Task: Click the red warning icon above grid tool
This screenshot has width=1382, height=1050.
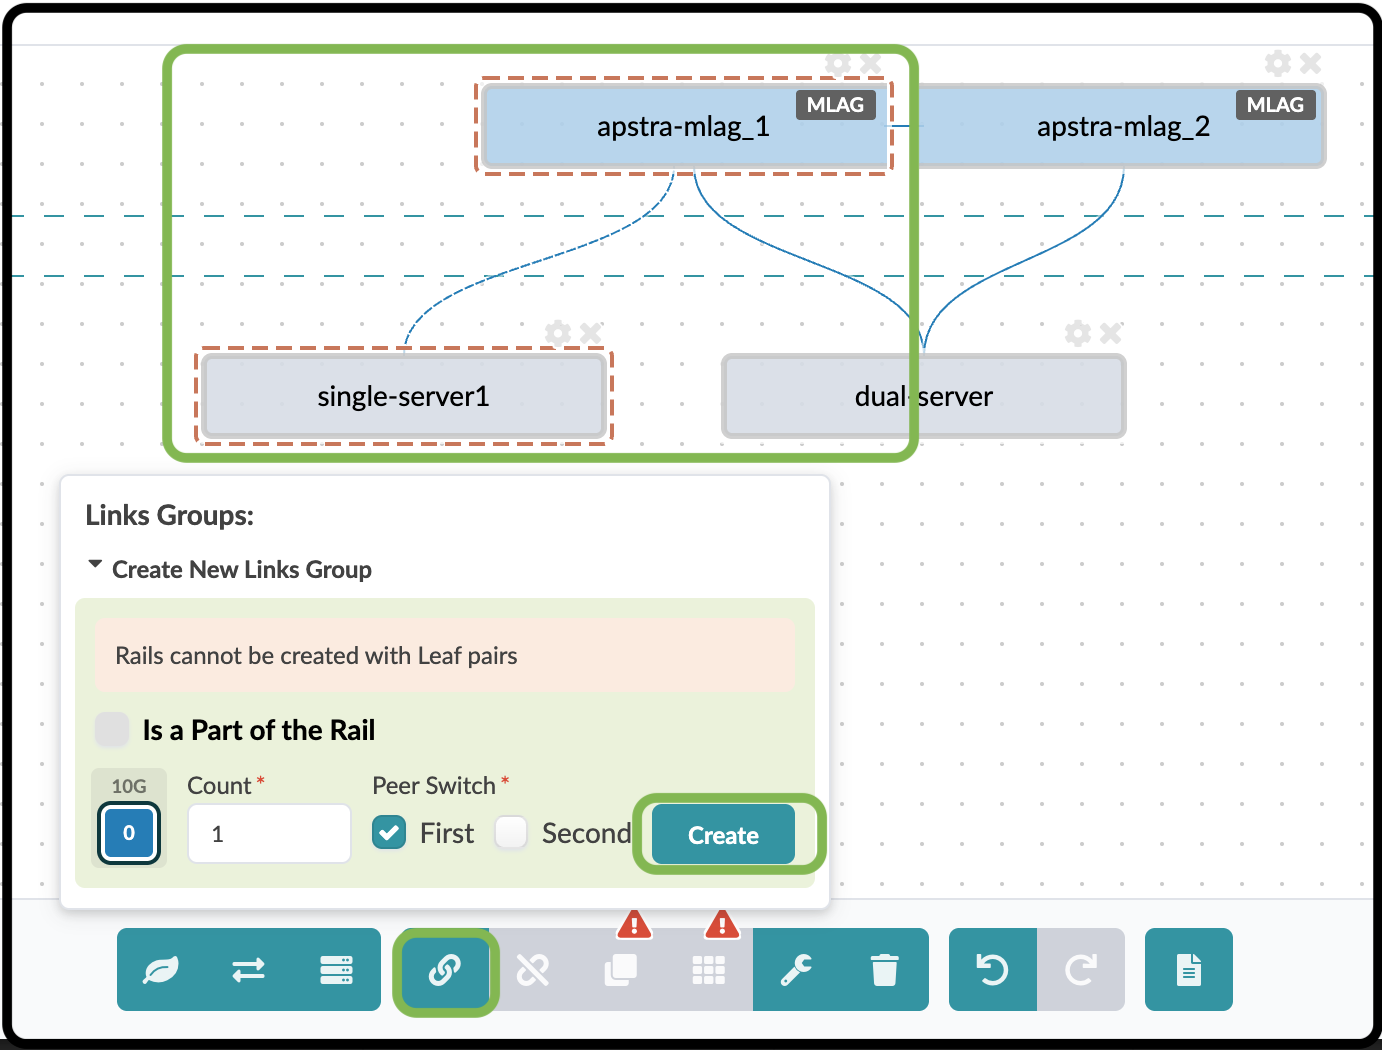Action: point(722,923)
